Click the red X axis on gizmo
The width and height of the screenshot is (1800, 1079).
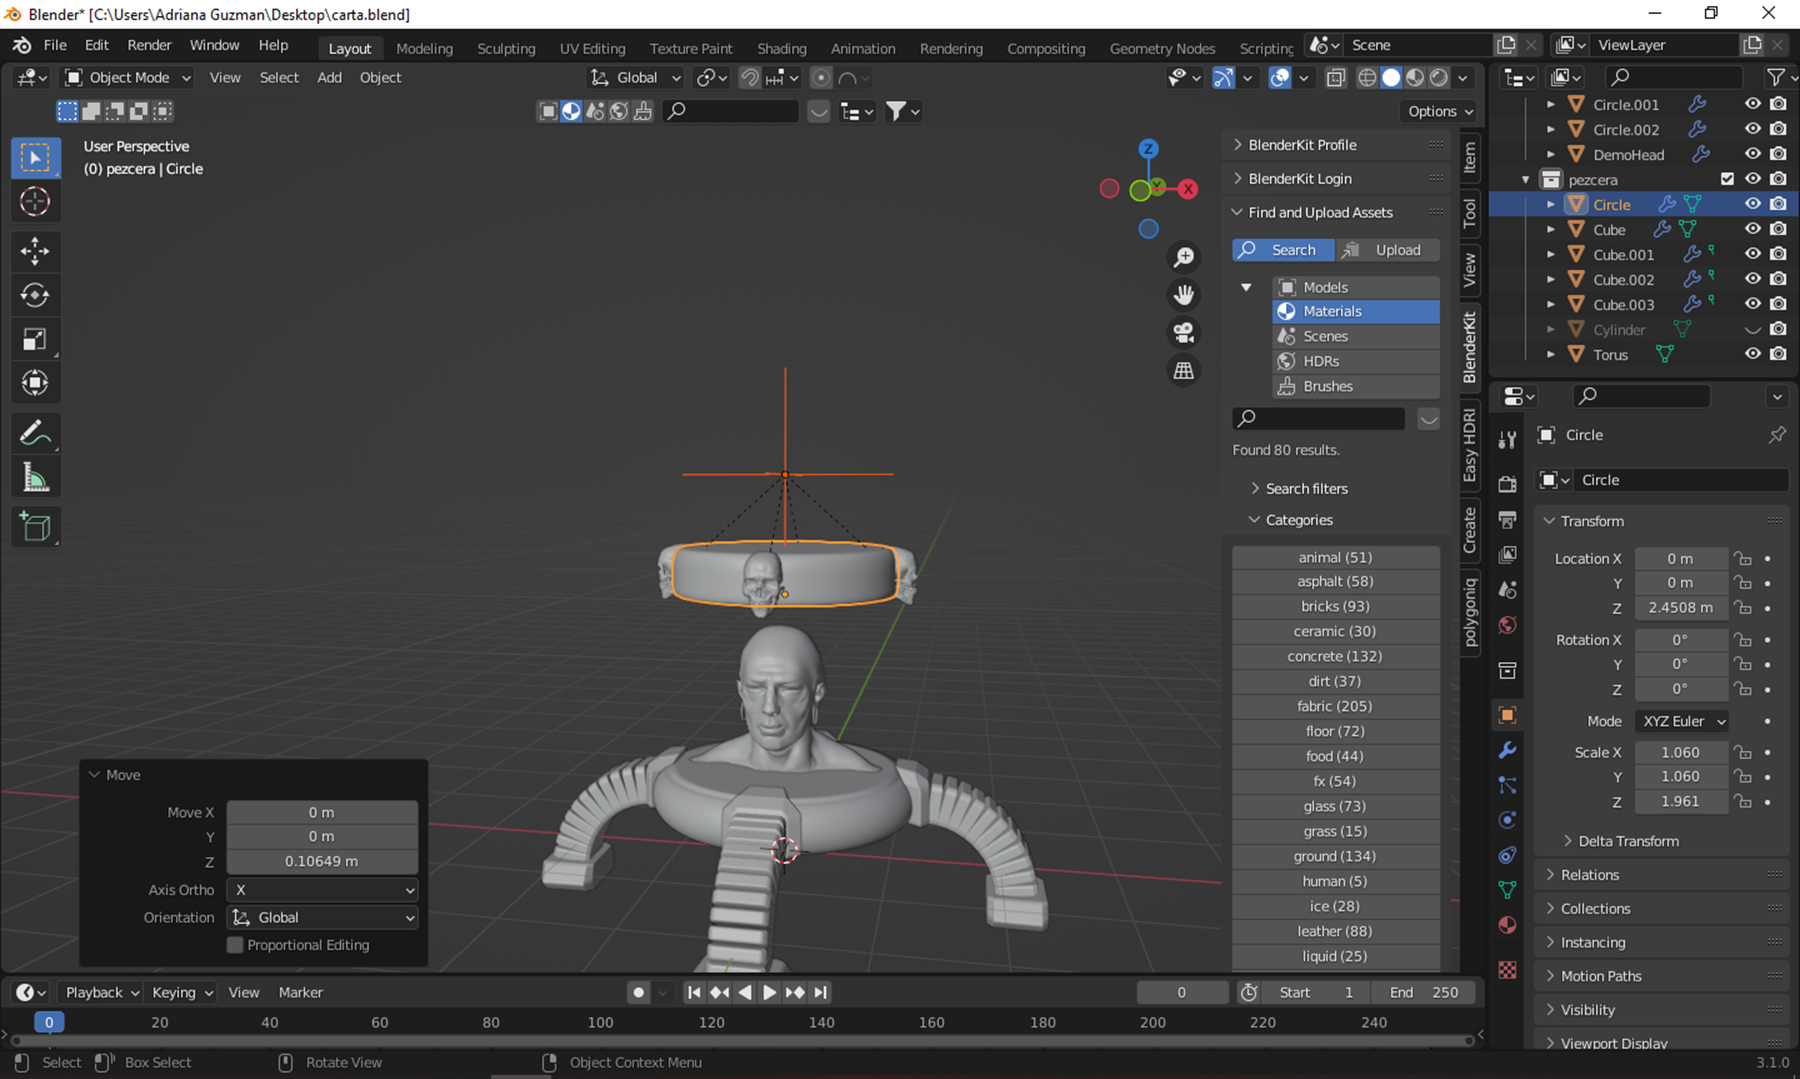point(1188,189)
